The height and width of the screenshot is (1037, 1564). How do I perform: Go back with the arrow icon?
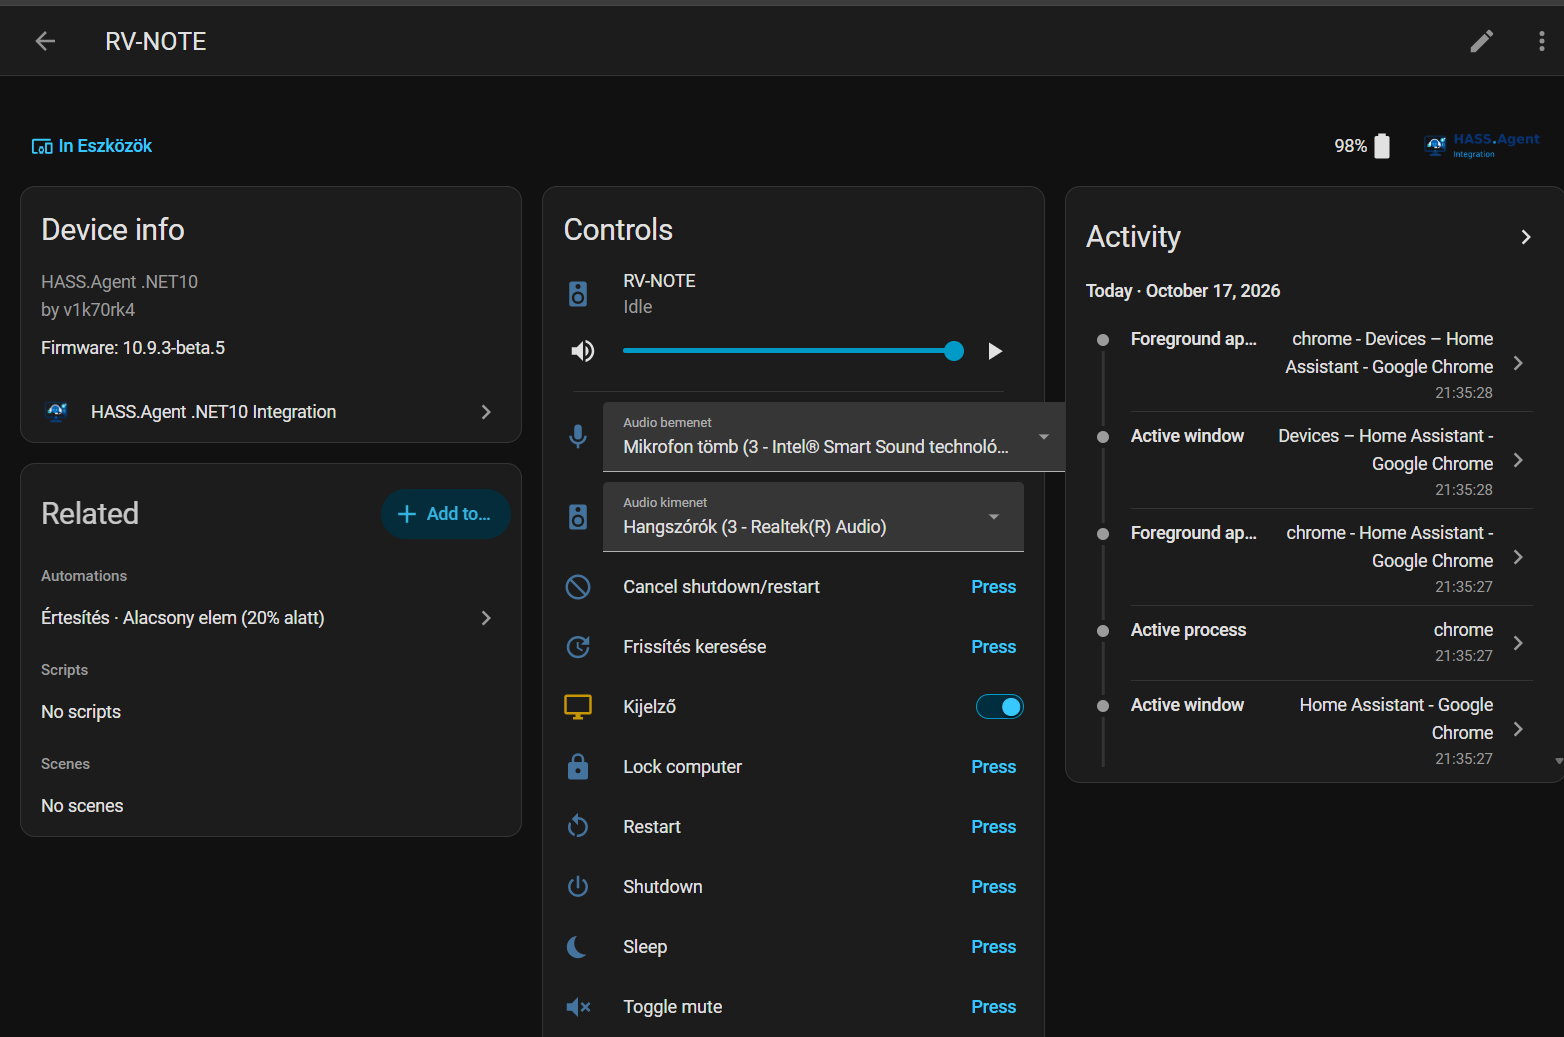coord(45,41)
